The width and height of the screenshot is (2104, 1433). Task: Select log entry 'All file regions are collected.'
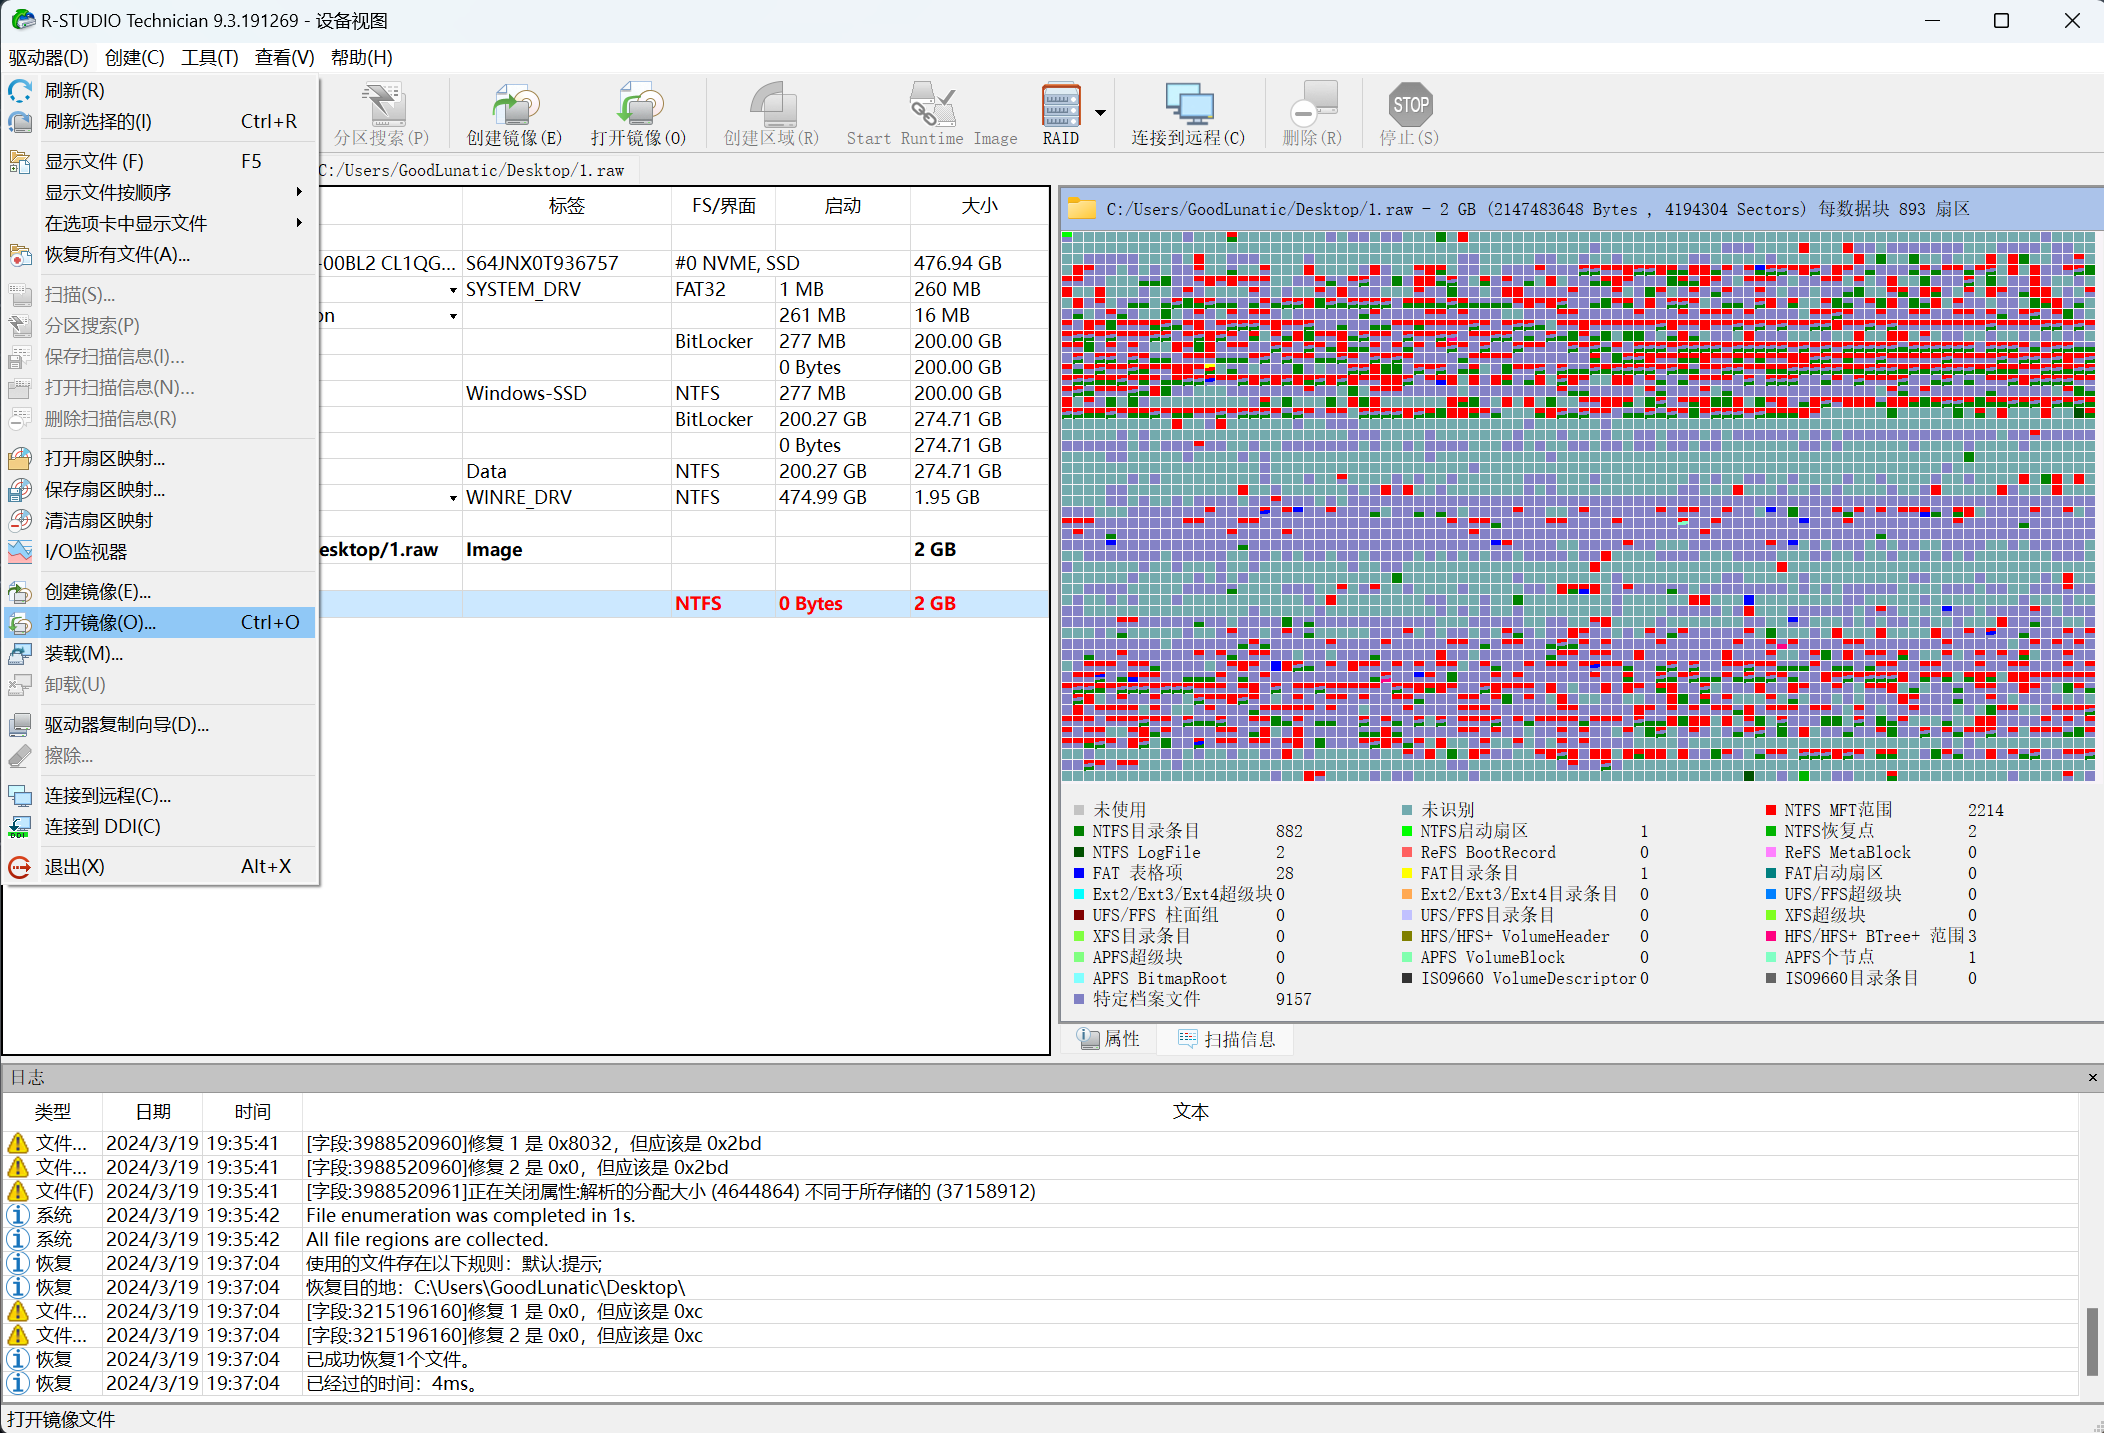(x=1040, y=1239)
